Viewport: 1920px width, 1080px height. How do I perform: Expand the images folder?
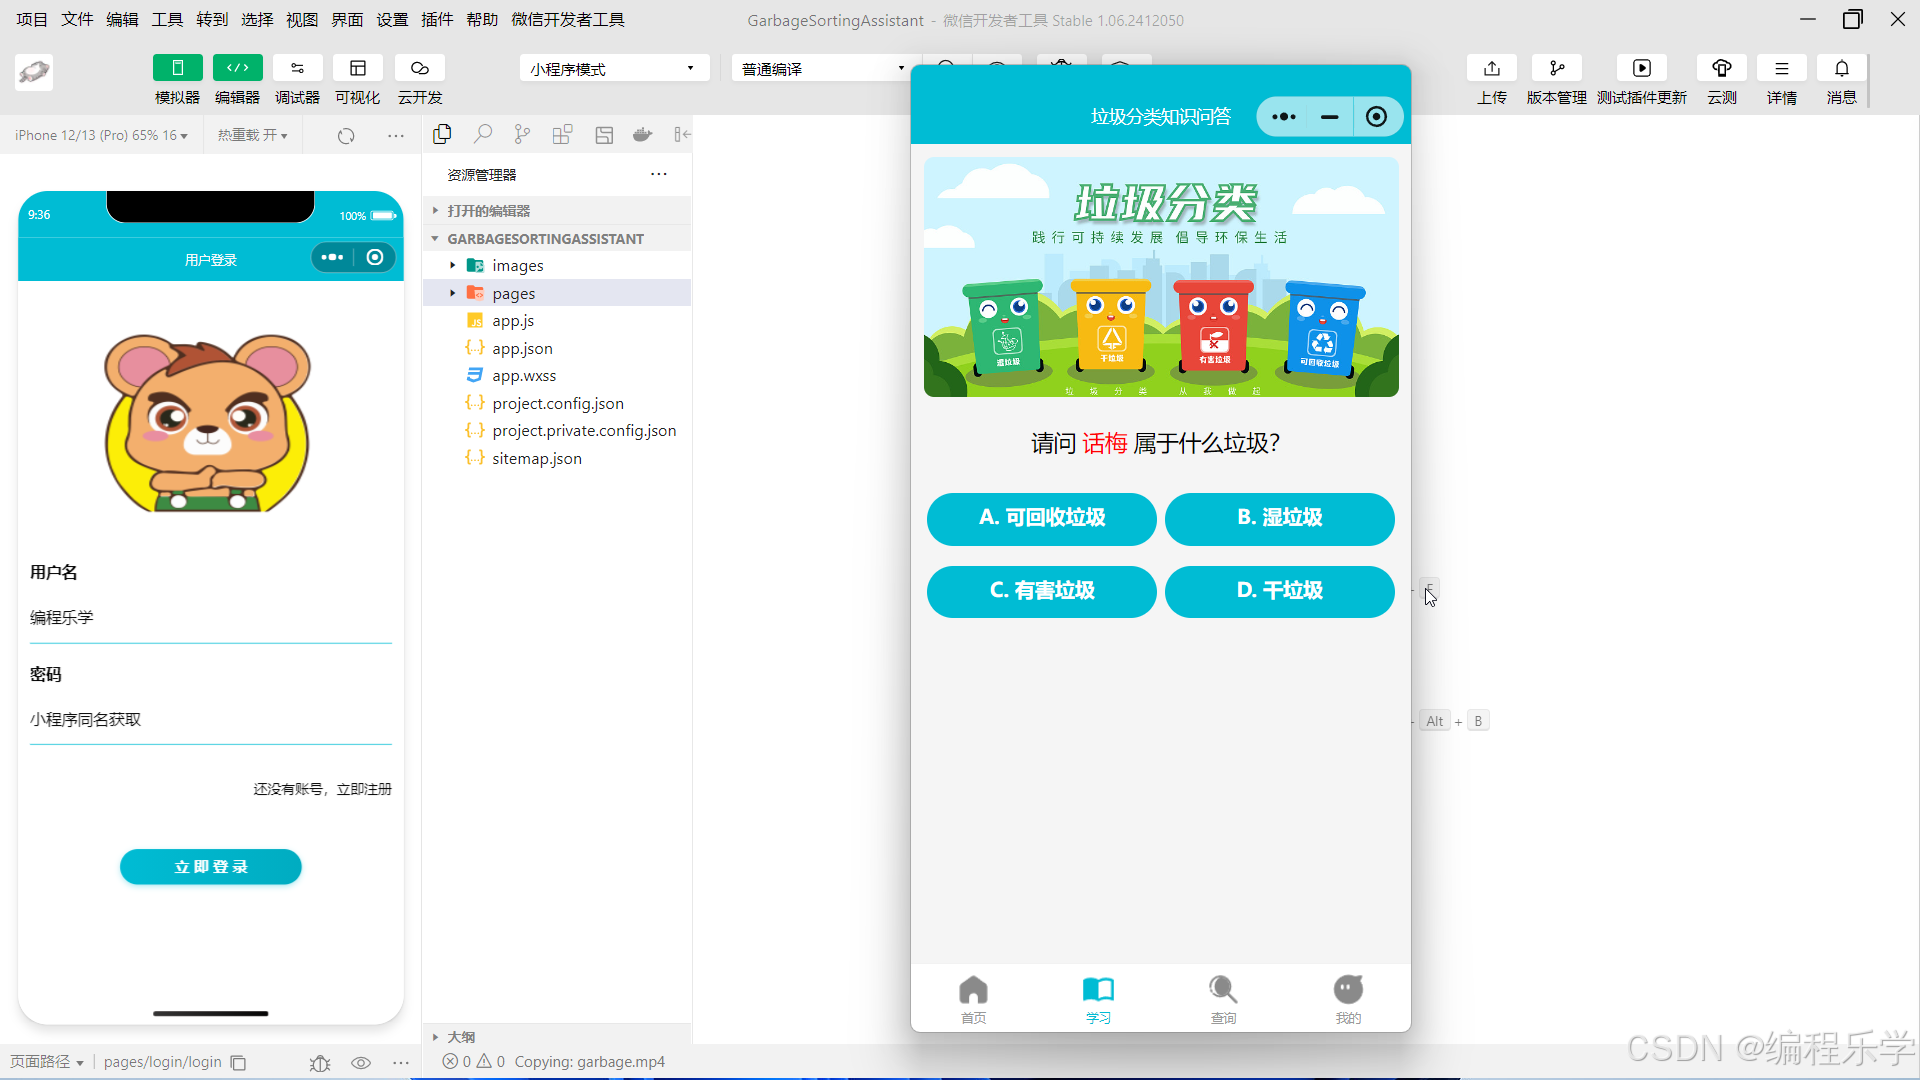tap(517, 265)
